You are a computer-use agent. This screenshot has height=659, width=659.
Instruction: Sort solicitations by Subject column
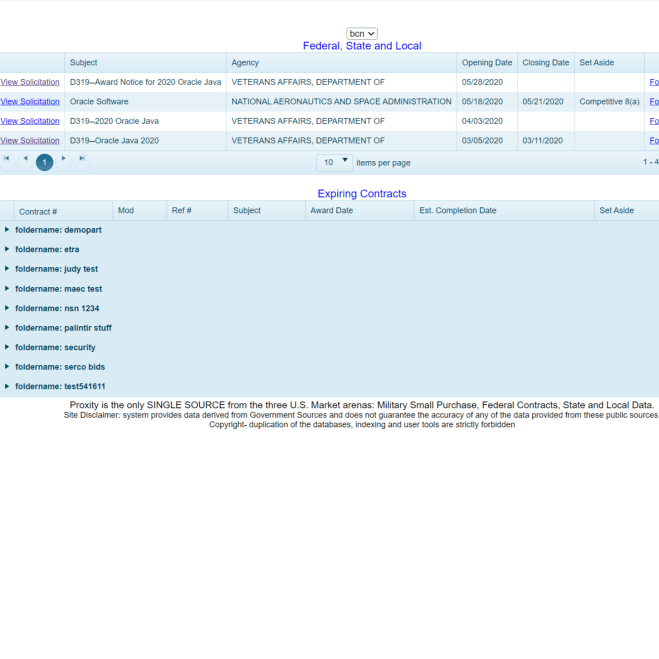tap(145, 63)
